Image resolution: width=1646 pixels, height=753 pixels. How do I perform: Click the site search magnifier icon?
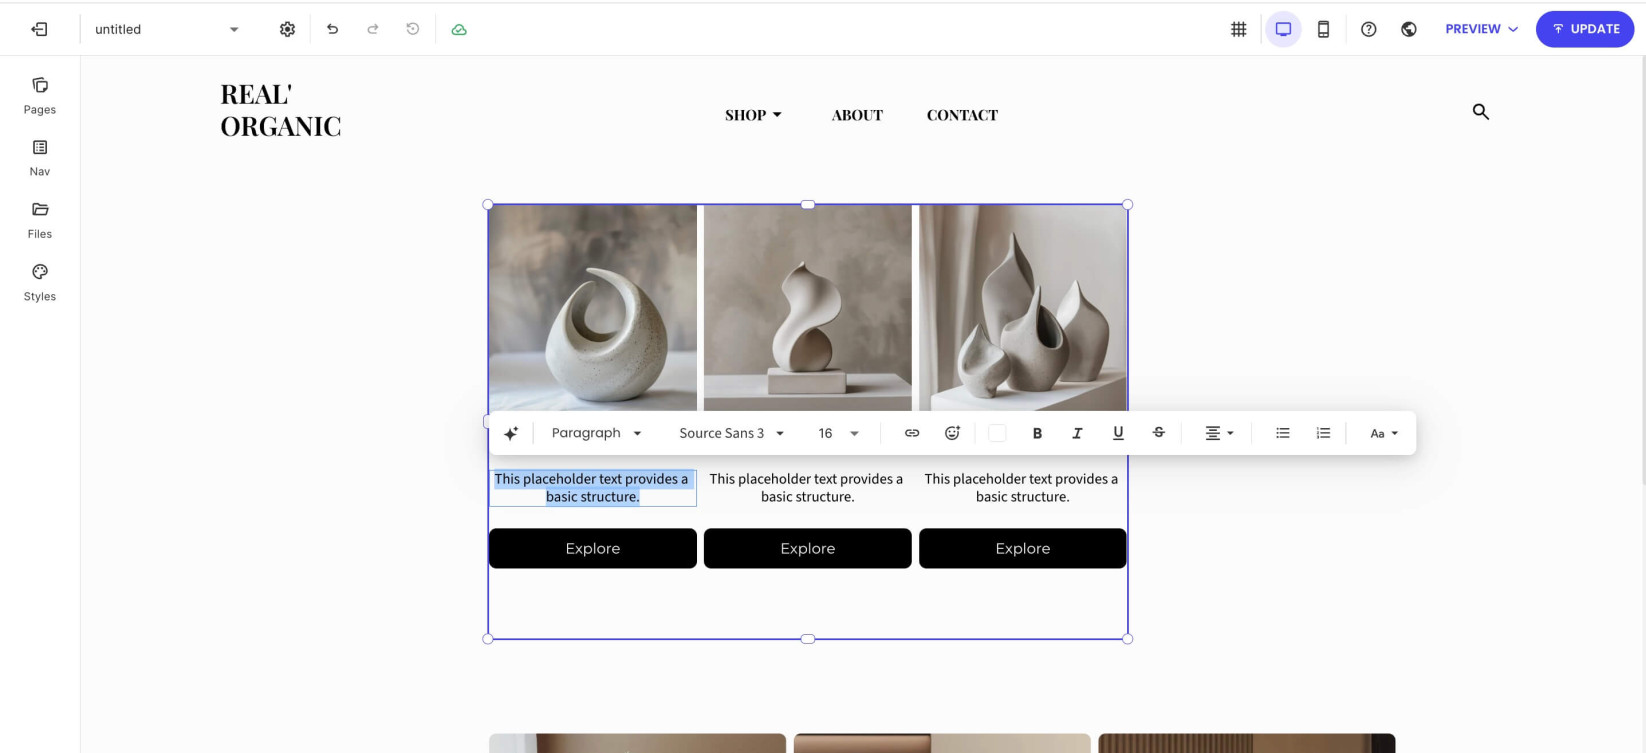click(1480, 112)
